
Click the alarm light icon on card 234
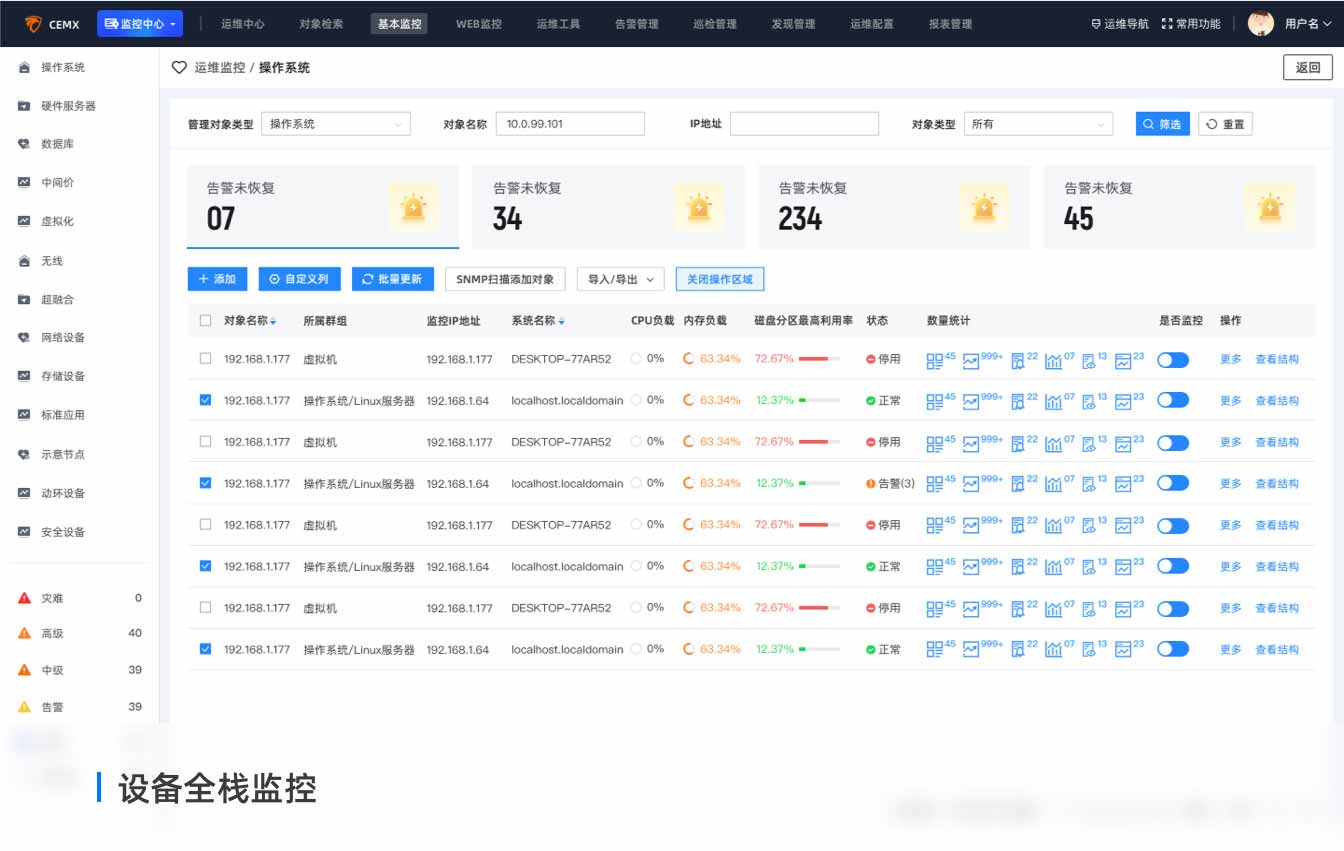(984, 208)
